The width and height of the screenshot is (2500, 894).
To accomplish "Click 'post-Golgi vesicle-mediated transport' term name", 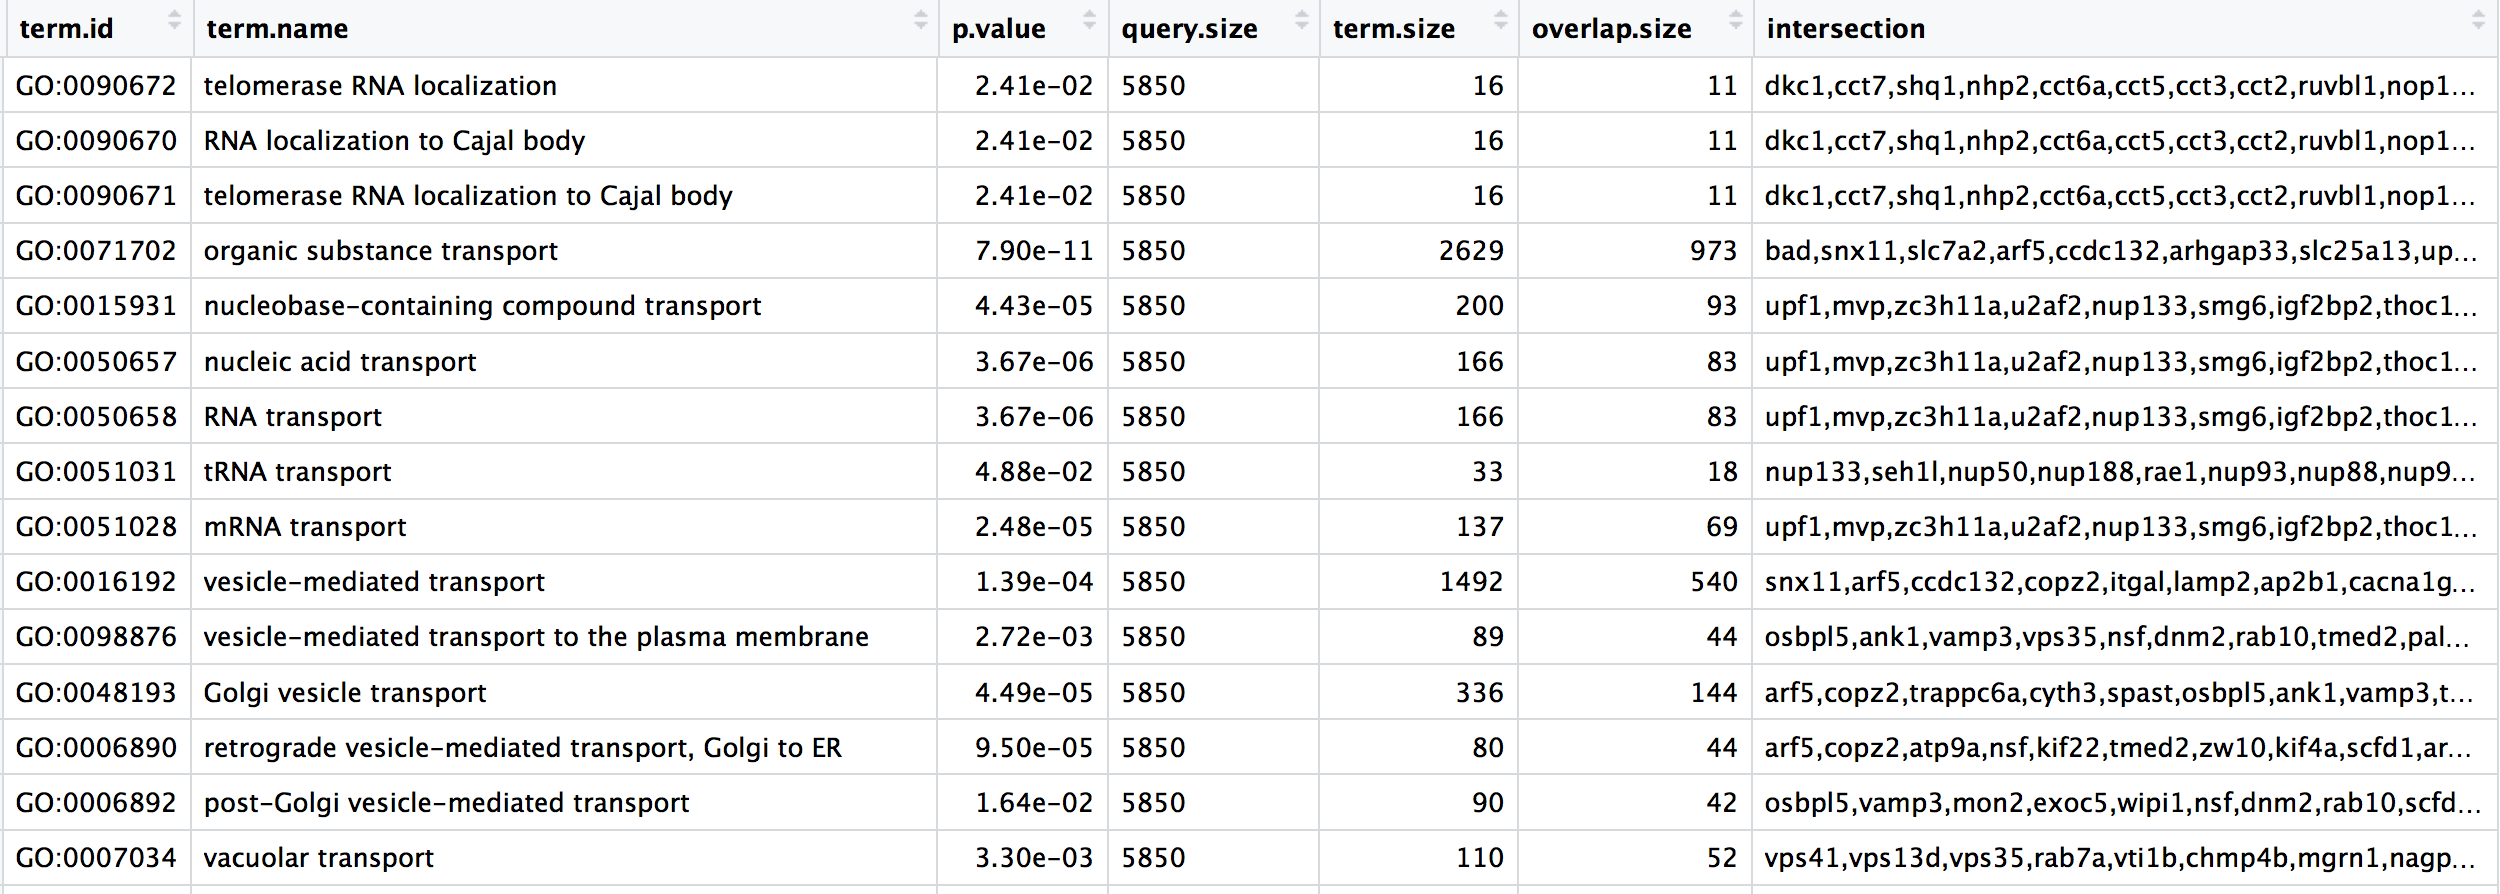I will [446, 803].
